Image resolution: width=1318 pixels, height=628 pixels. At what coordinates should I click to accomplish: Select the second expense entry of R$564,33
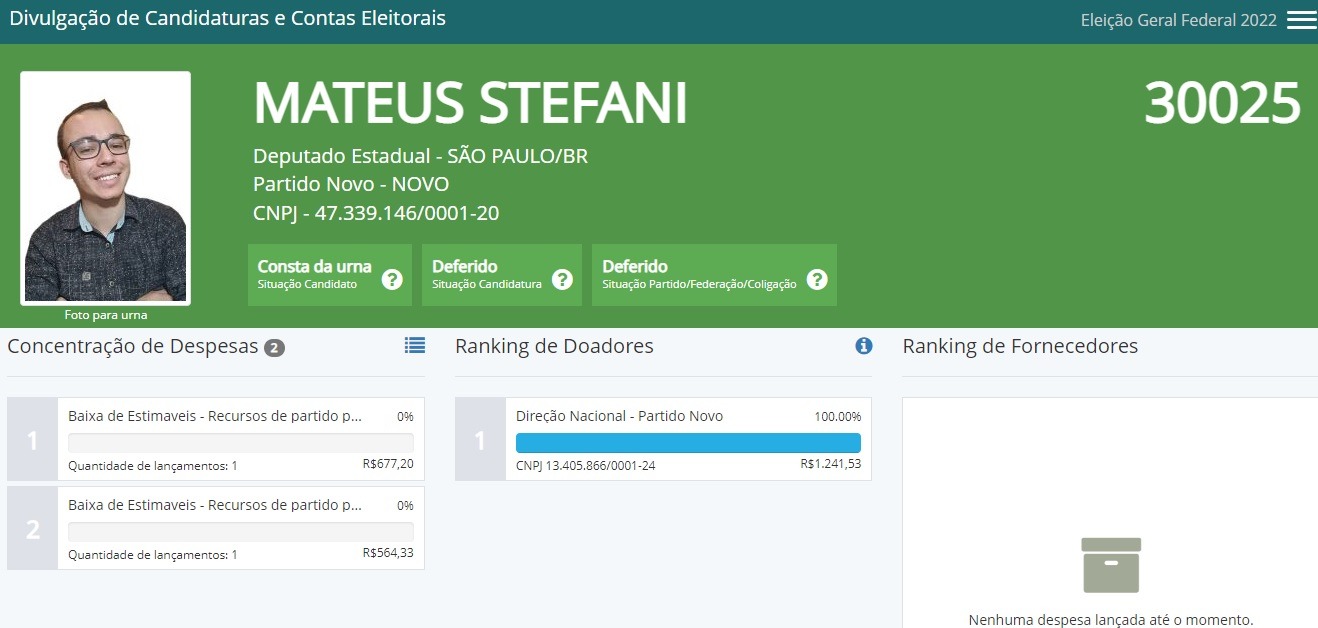tap(240, 528)
